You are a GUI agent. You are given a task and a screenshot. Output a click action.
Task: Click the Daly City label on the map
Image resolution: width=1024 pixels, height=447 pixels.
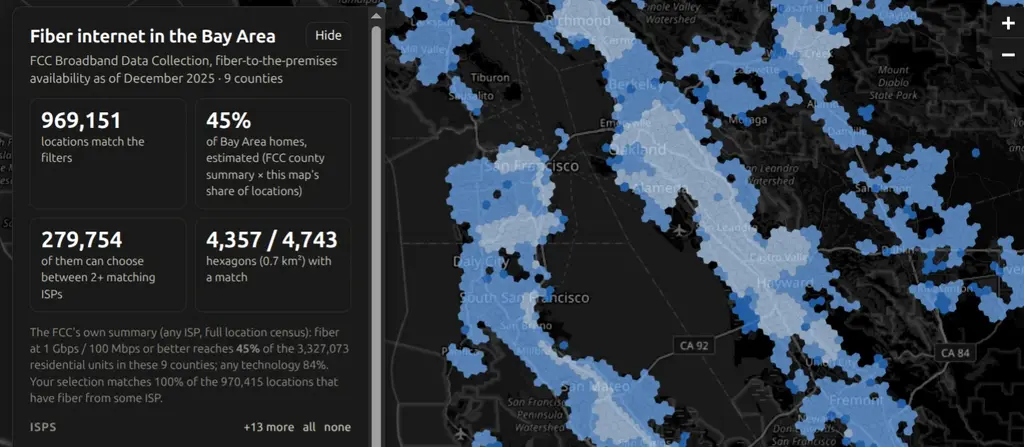481,261
